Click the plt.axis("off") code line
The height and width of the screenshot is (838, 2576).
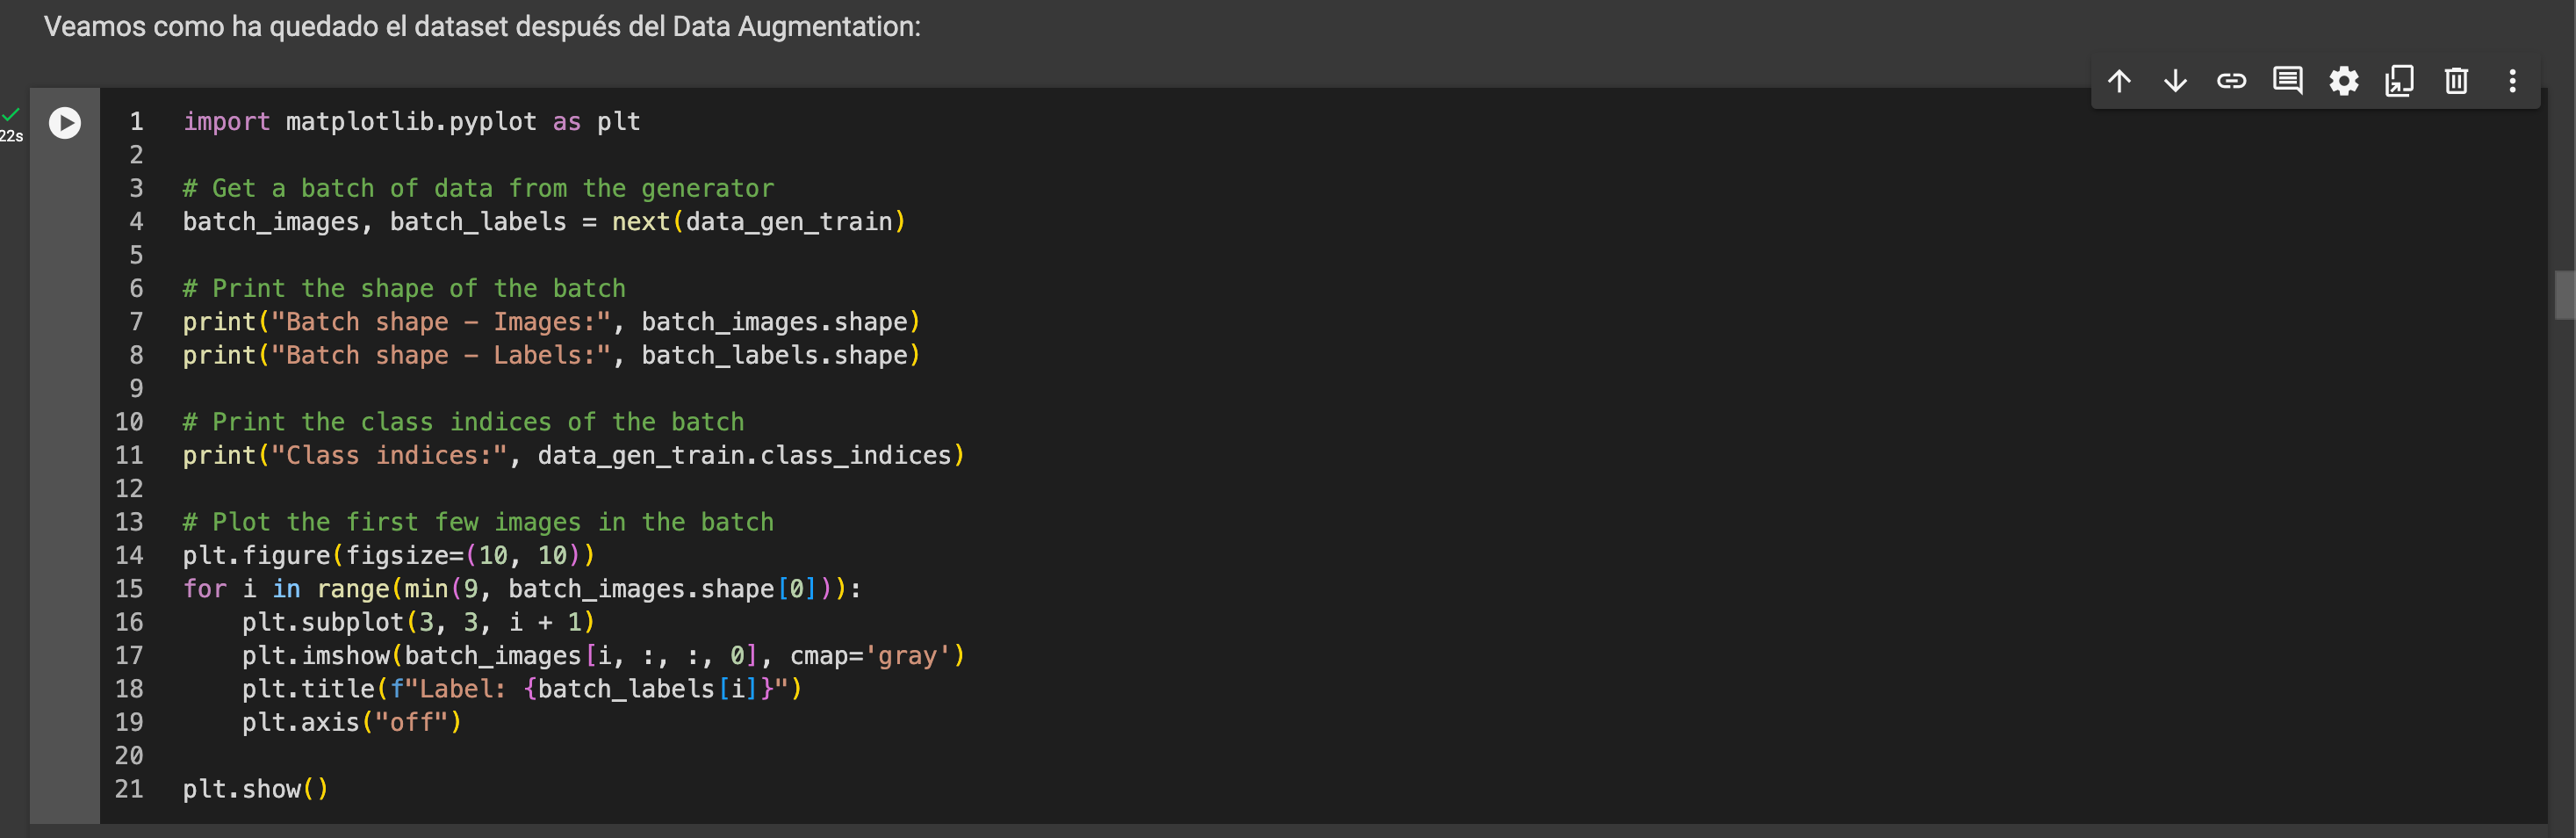coord(351,722)
